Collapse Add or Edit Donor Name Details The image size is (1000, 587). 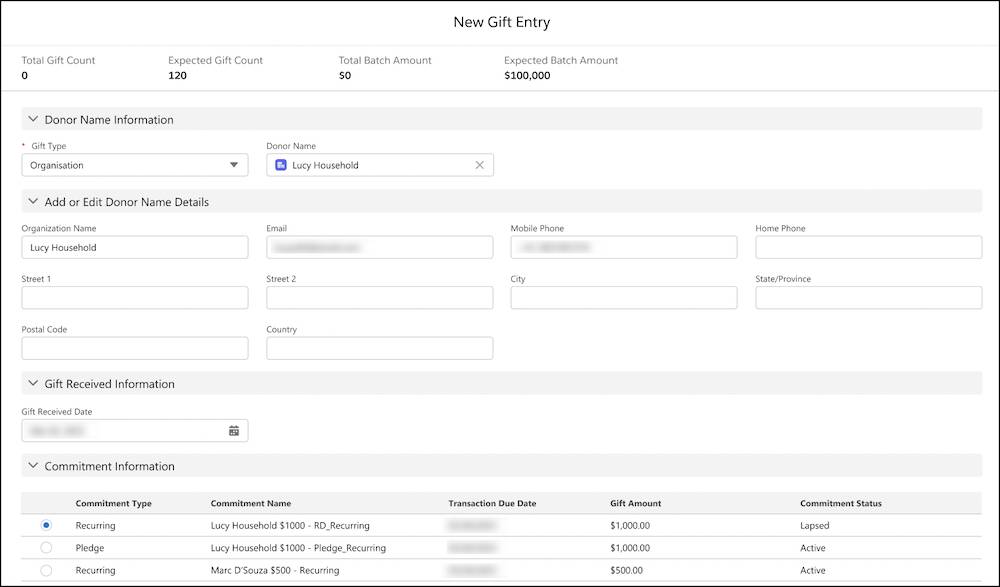(33, 202)
